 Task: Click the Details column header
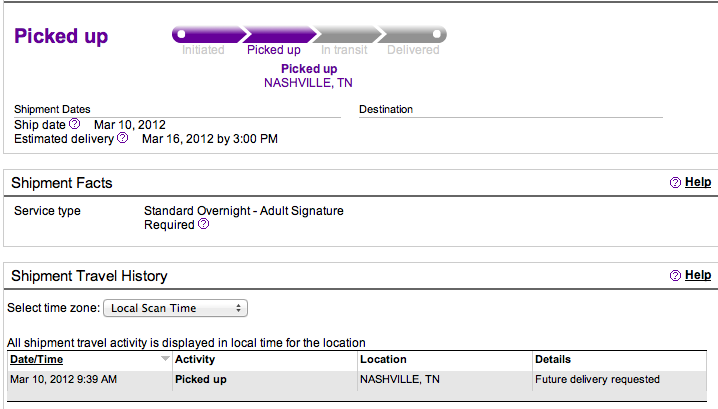pyautogui.click(x=553, y=359)
